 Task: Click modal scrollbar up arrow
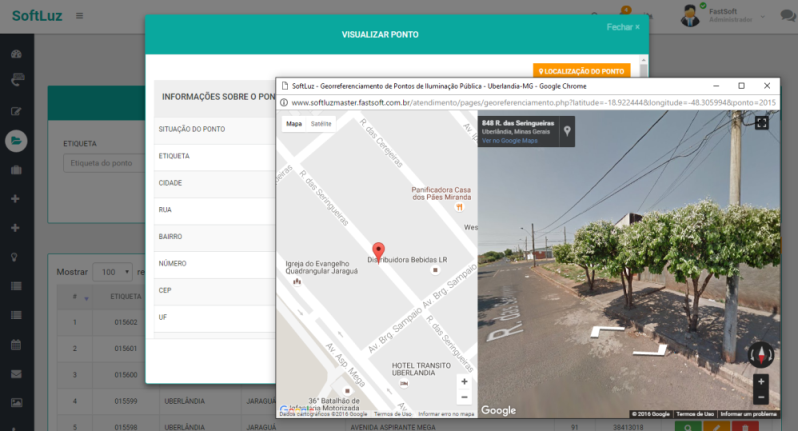click(x=643, y=60)
